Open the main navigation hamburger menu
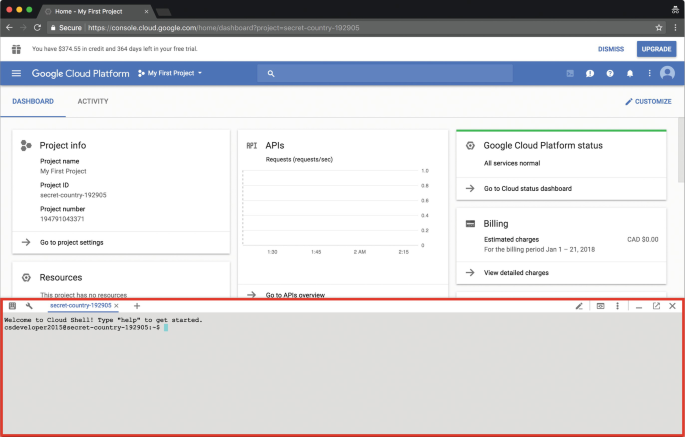Image resolution: width=685 pixels, height=437 pixels. pyautogui.click(x=16, y=73)
